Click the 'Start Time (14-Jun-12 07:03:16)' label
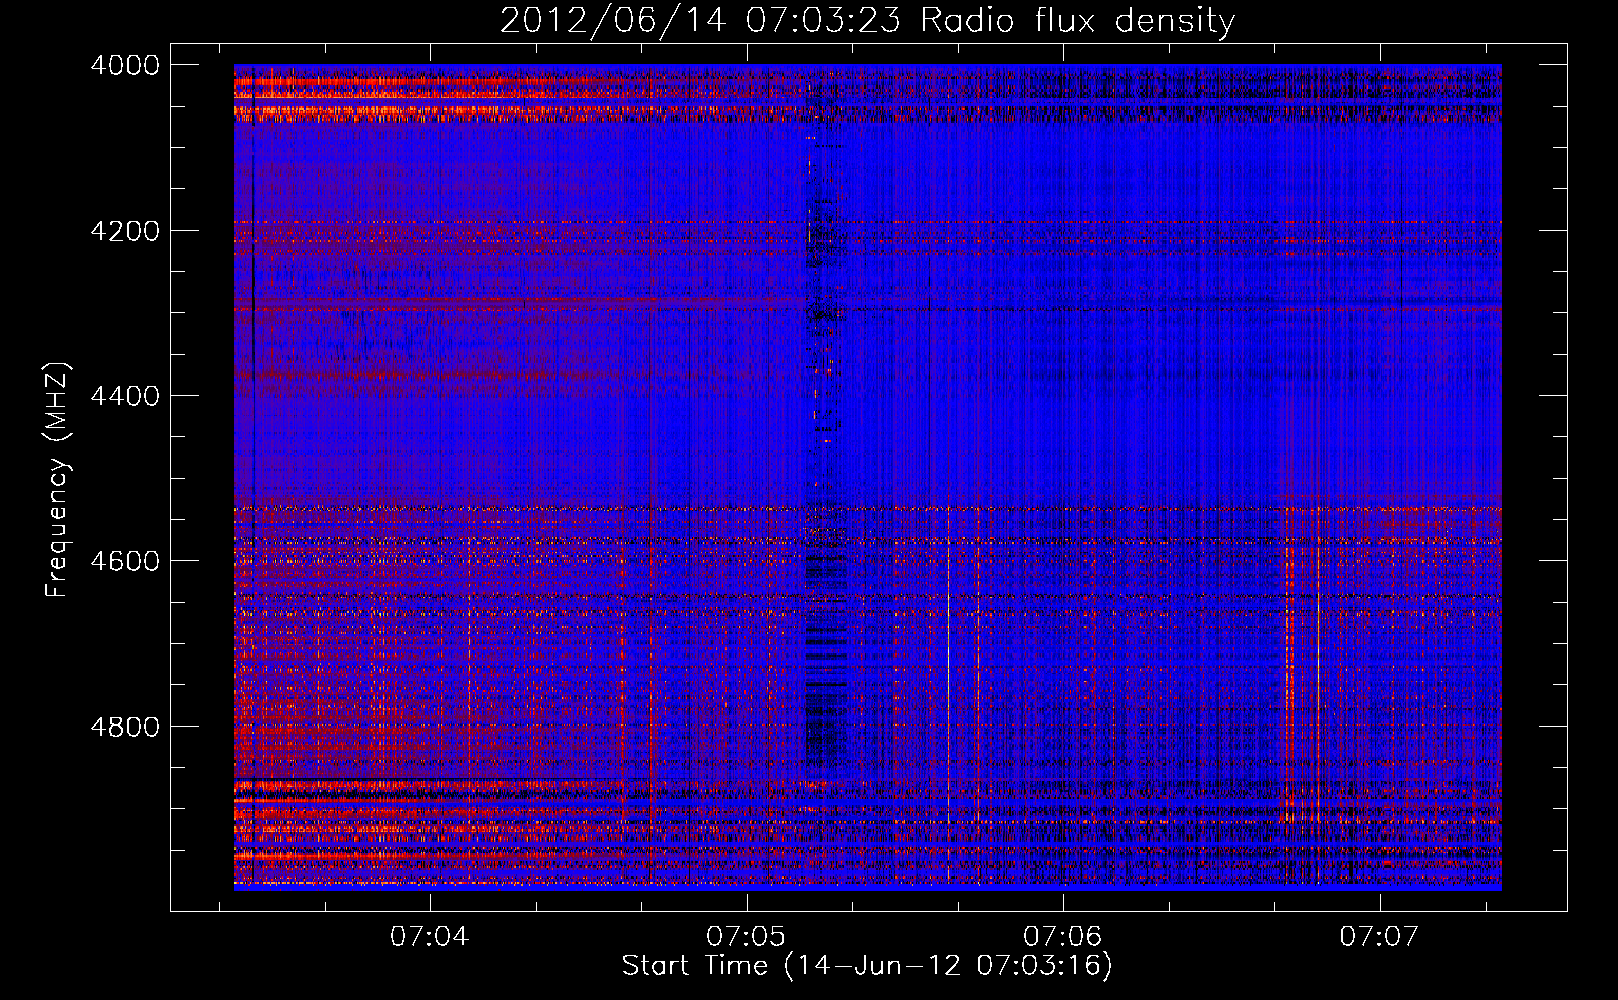This screenshot has width=1618, height=1000. coord(867,966)
